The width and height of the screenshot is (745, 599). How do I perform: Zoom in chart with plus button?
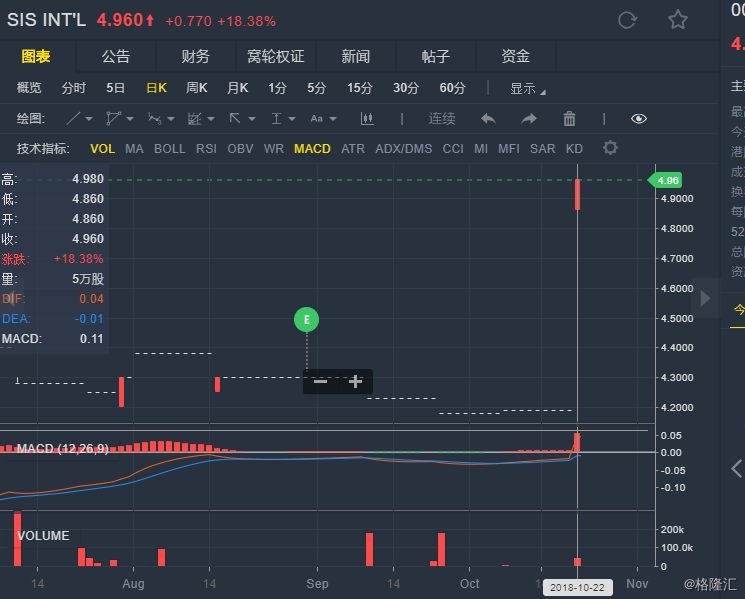click(355, 381)
